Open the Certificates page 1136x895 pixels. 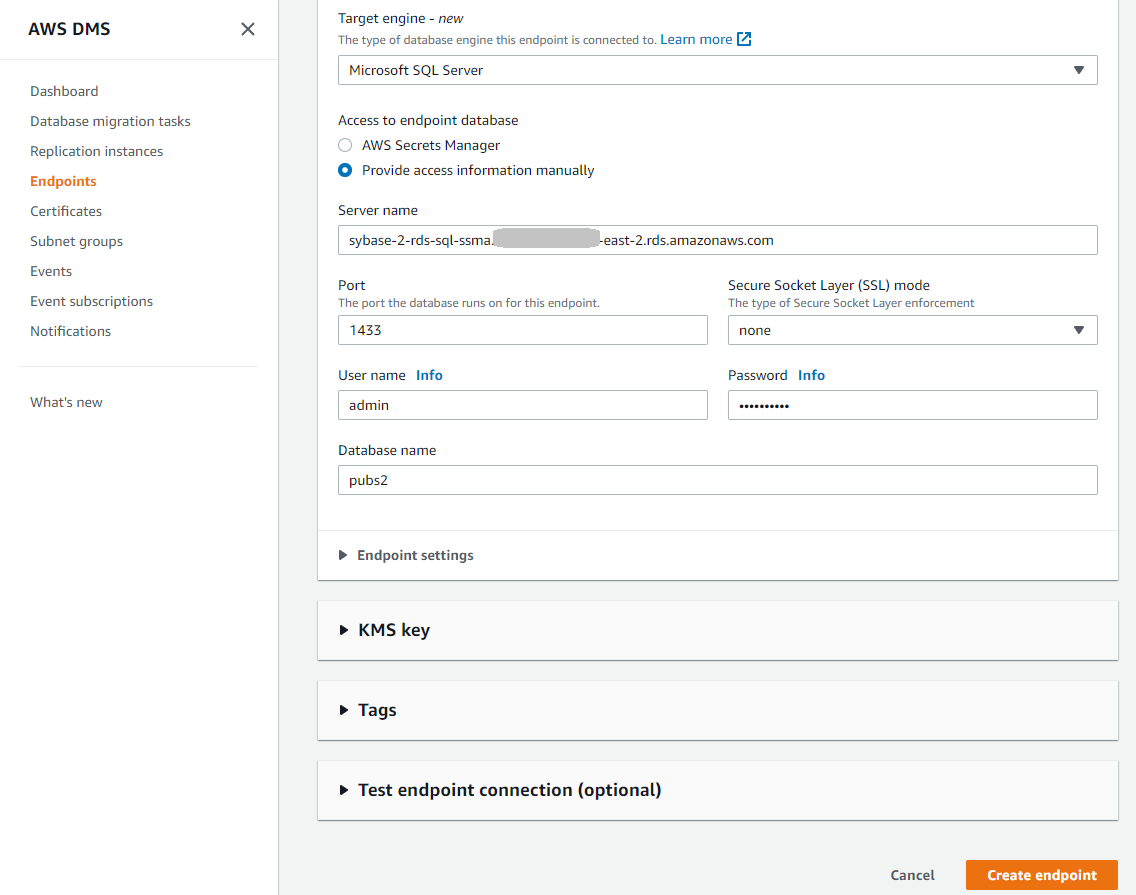[x=66, y=211]
